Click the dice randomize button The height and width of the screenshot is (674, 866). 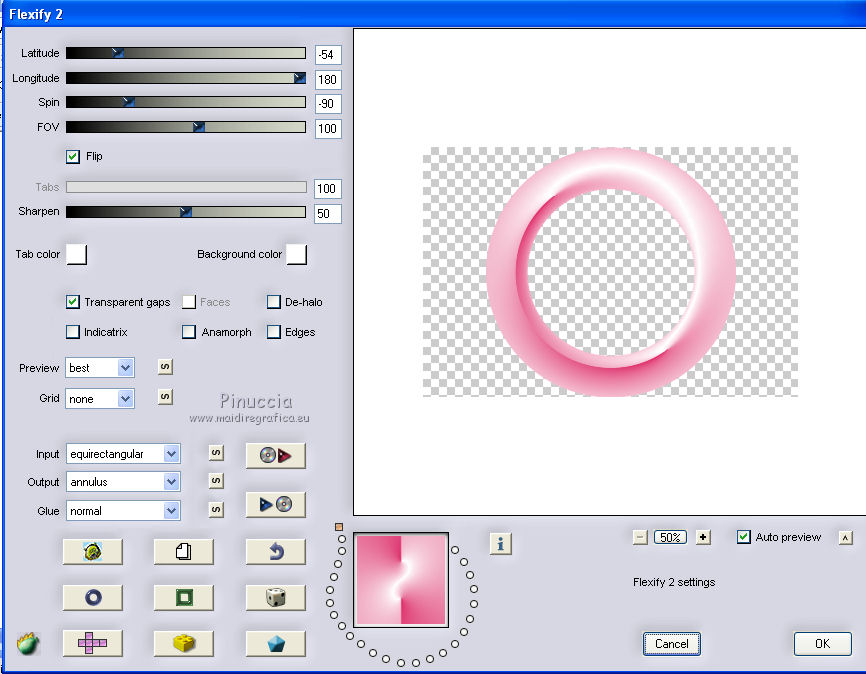(x=276, y=597)
